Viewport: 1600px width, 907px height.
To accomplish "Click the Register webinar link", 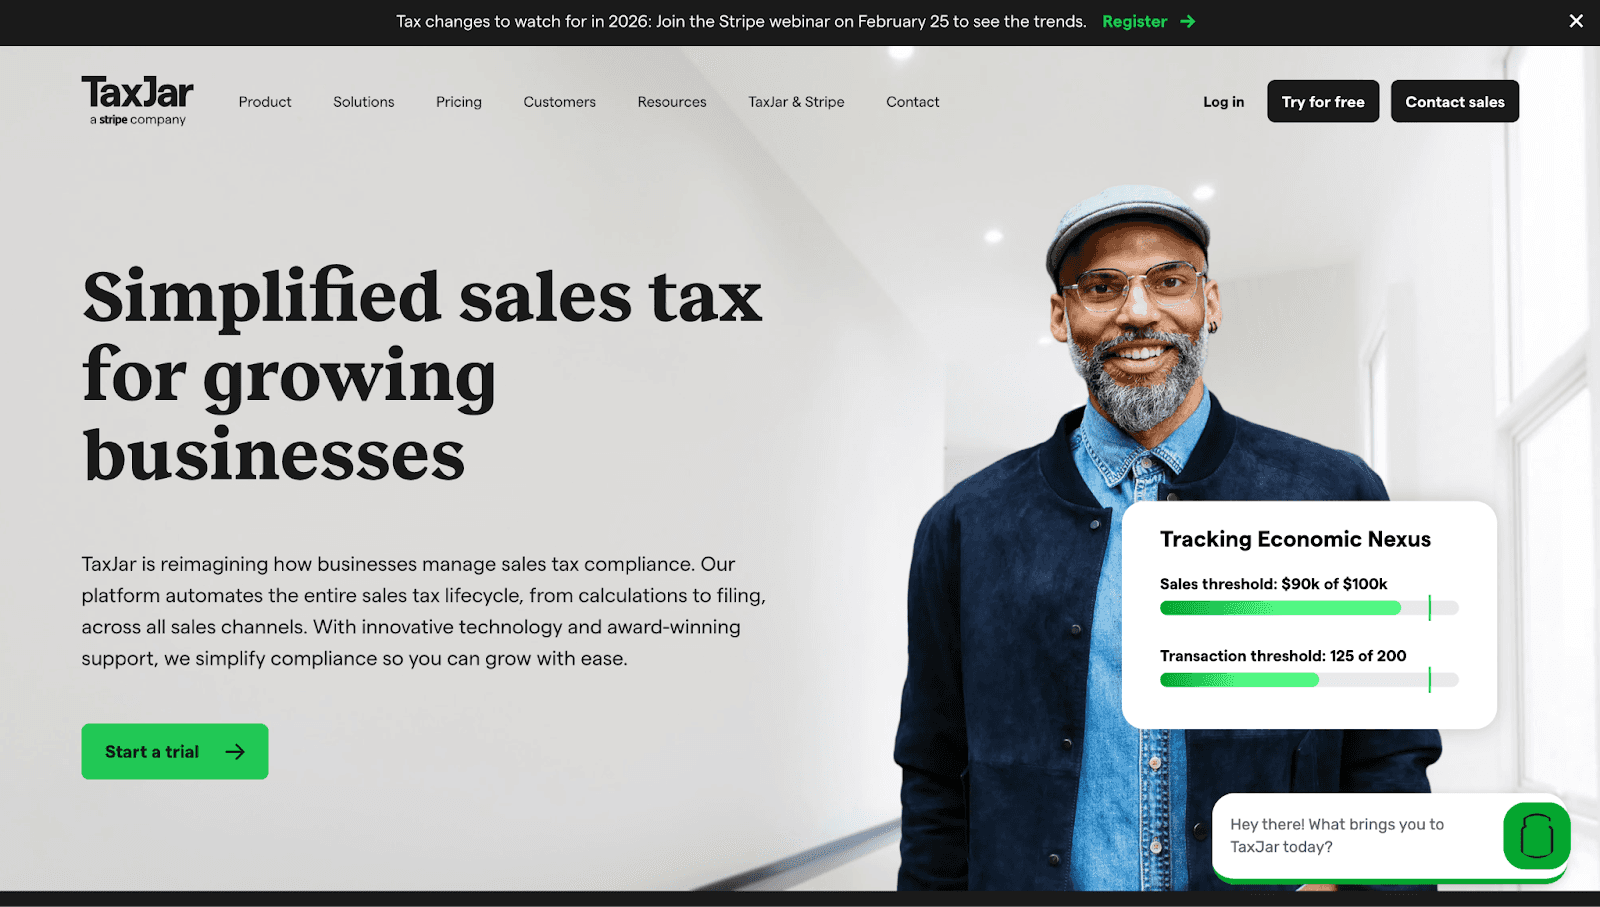I will 1135,21.
